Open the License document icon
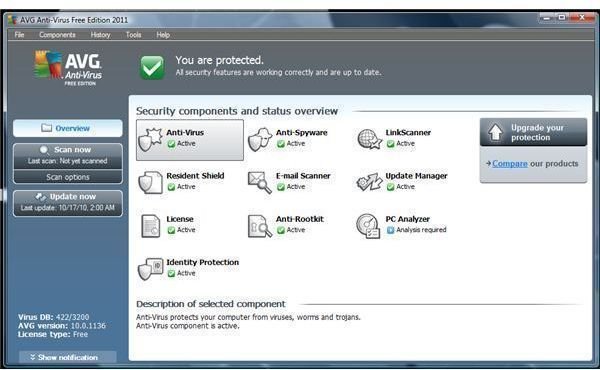This screenshot has height=370, width=600. click(151, 226)
